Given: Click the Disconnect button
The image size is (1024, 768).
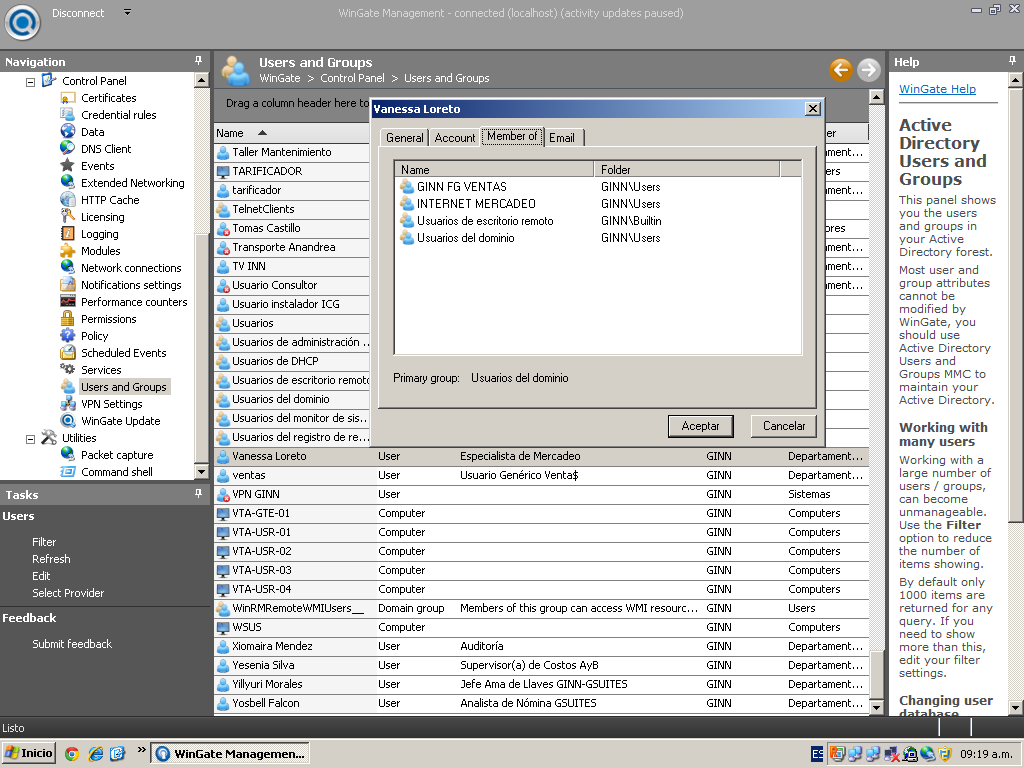Looking at the screenshot, I should pos(78,13).
